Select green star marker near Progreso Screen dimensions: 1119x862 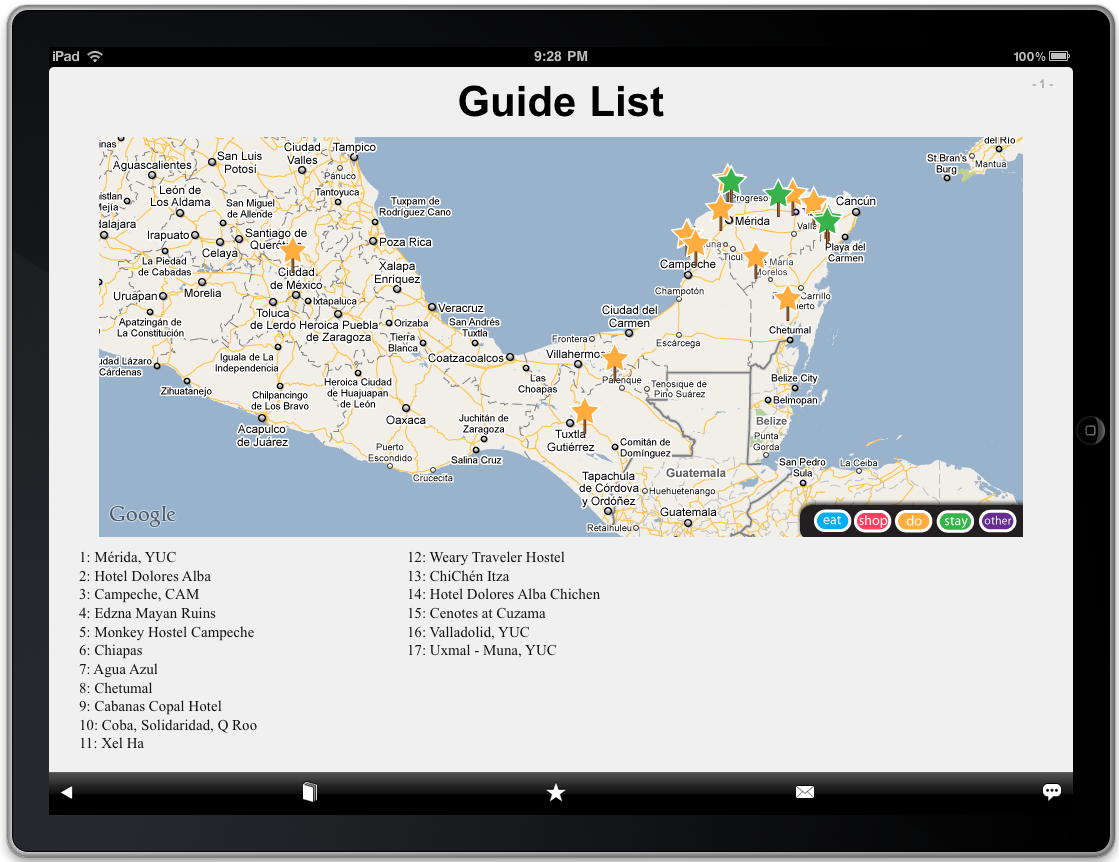tap(730, 181)
